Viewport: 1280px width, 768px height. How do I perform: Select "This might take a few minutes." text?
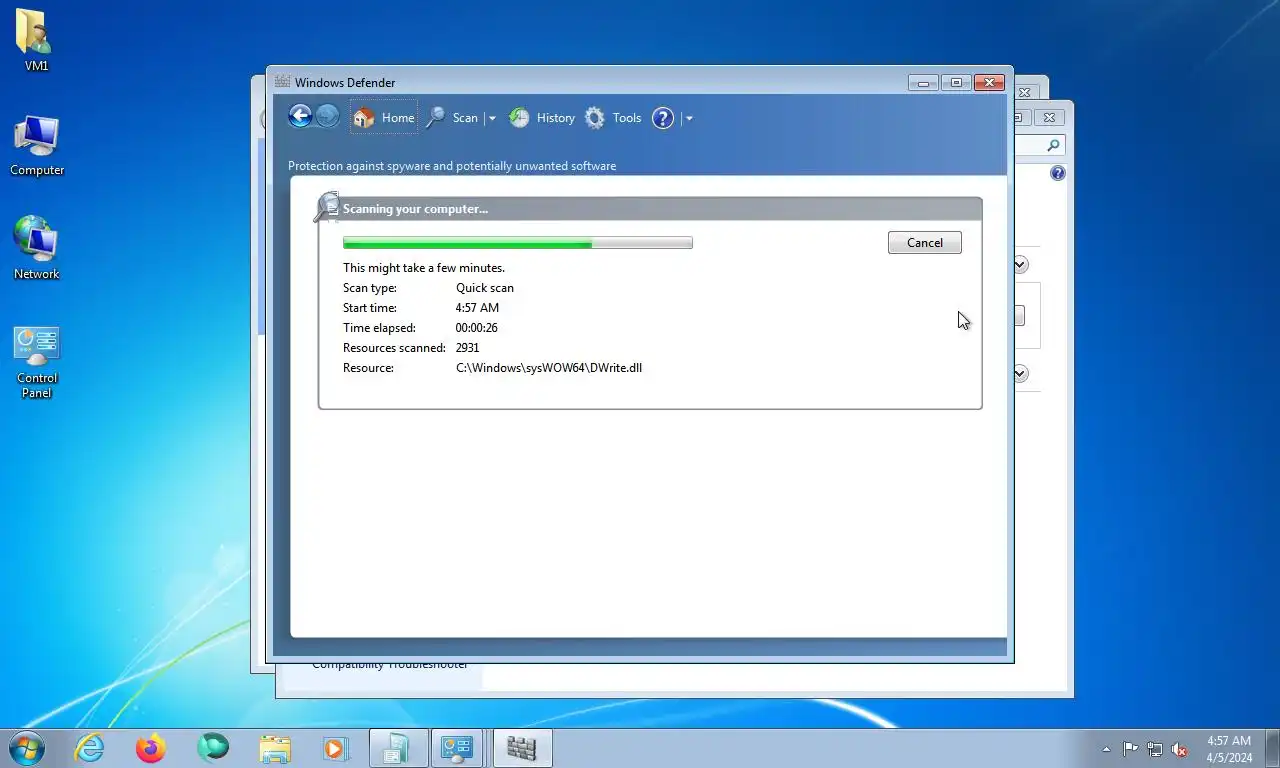(424, 268)
